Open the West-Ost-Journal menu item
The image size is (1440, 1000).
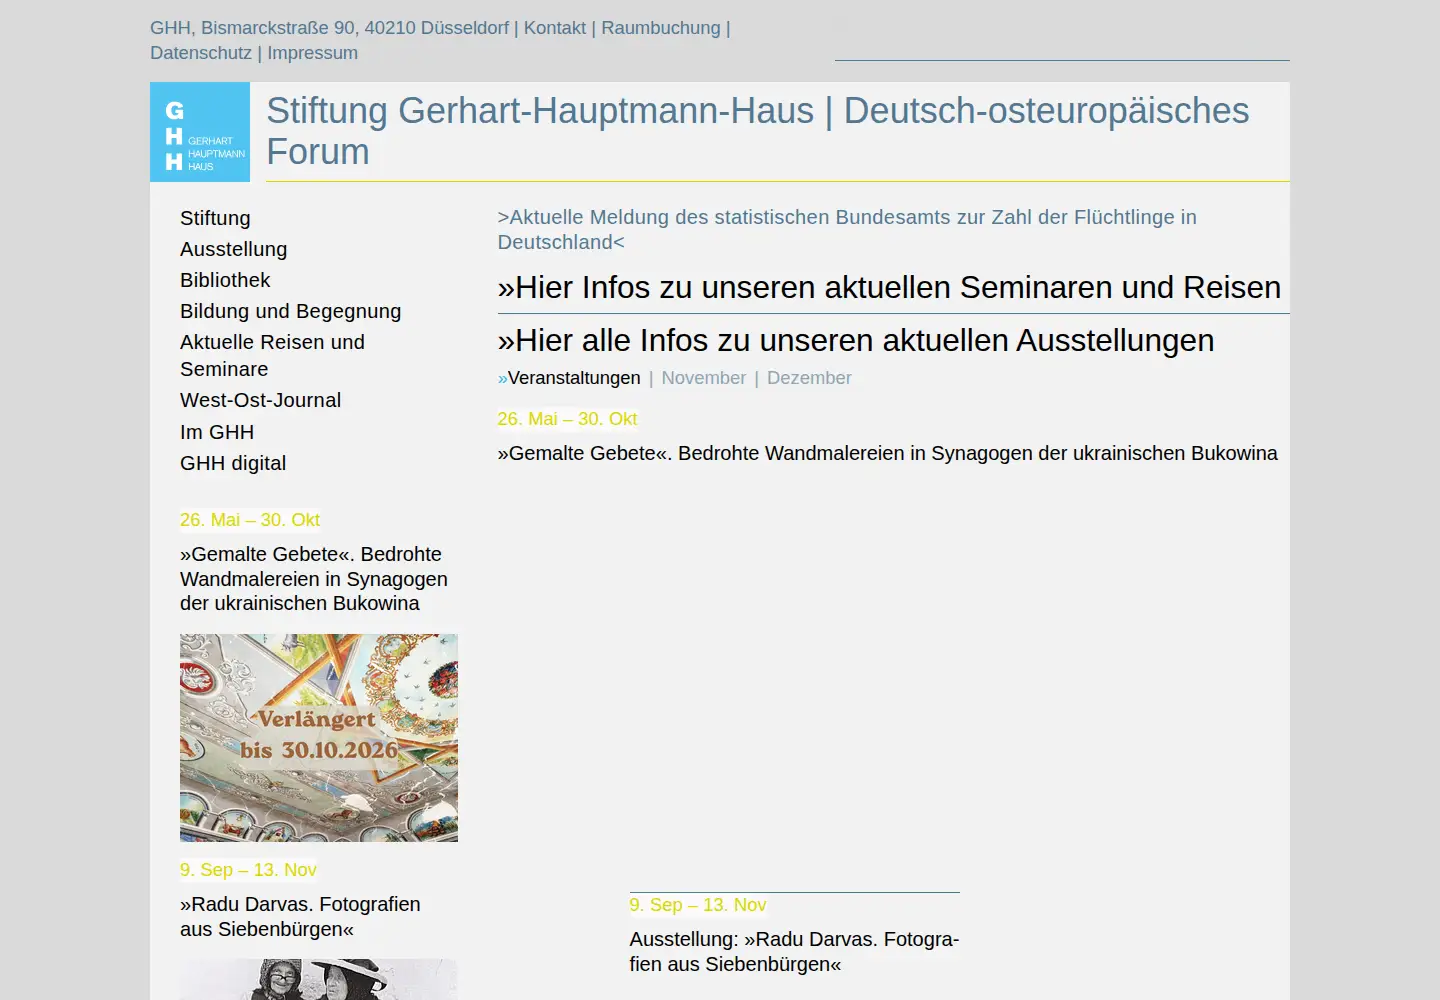[260, 400]
